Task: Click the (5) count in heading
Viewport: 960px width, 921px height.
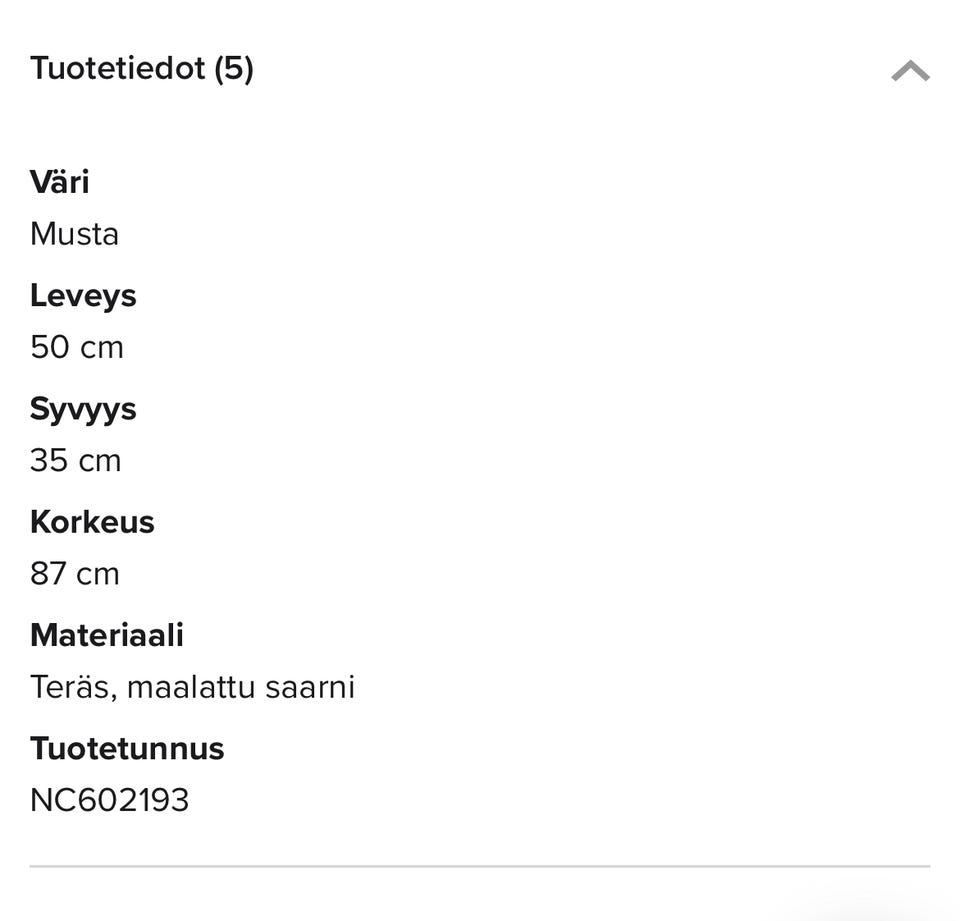Action: (x=234, y=69)
